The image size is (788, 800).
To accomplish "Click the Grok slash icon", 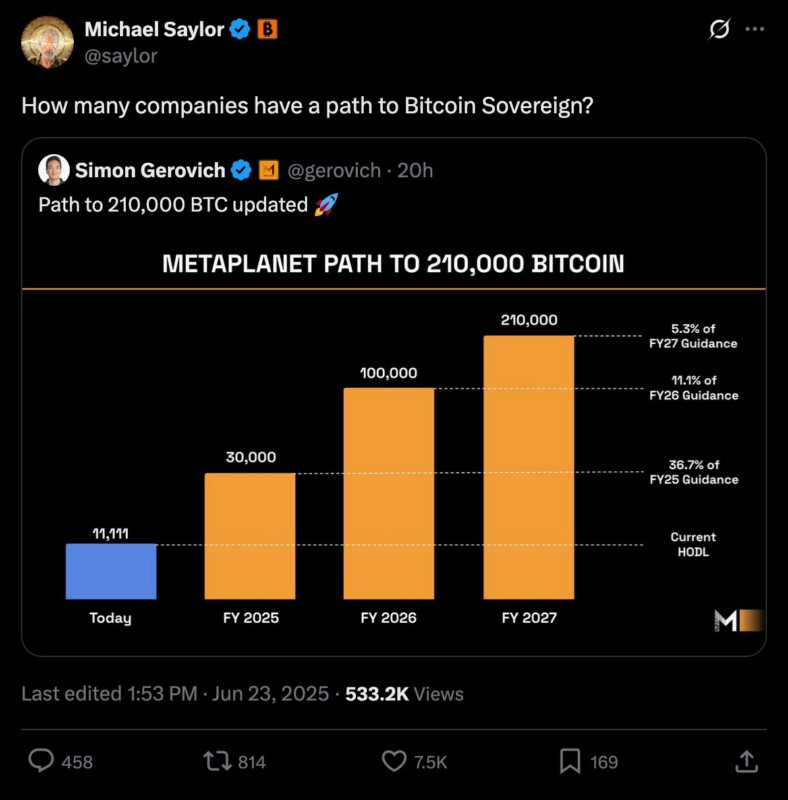I will [718, 30].
